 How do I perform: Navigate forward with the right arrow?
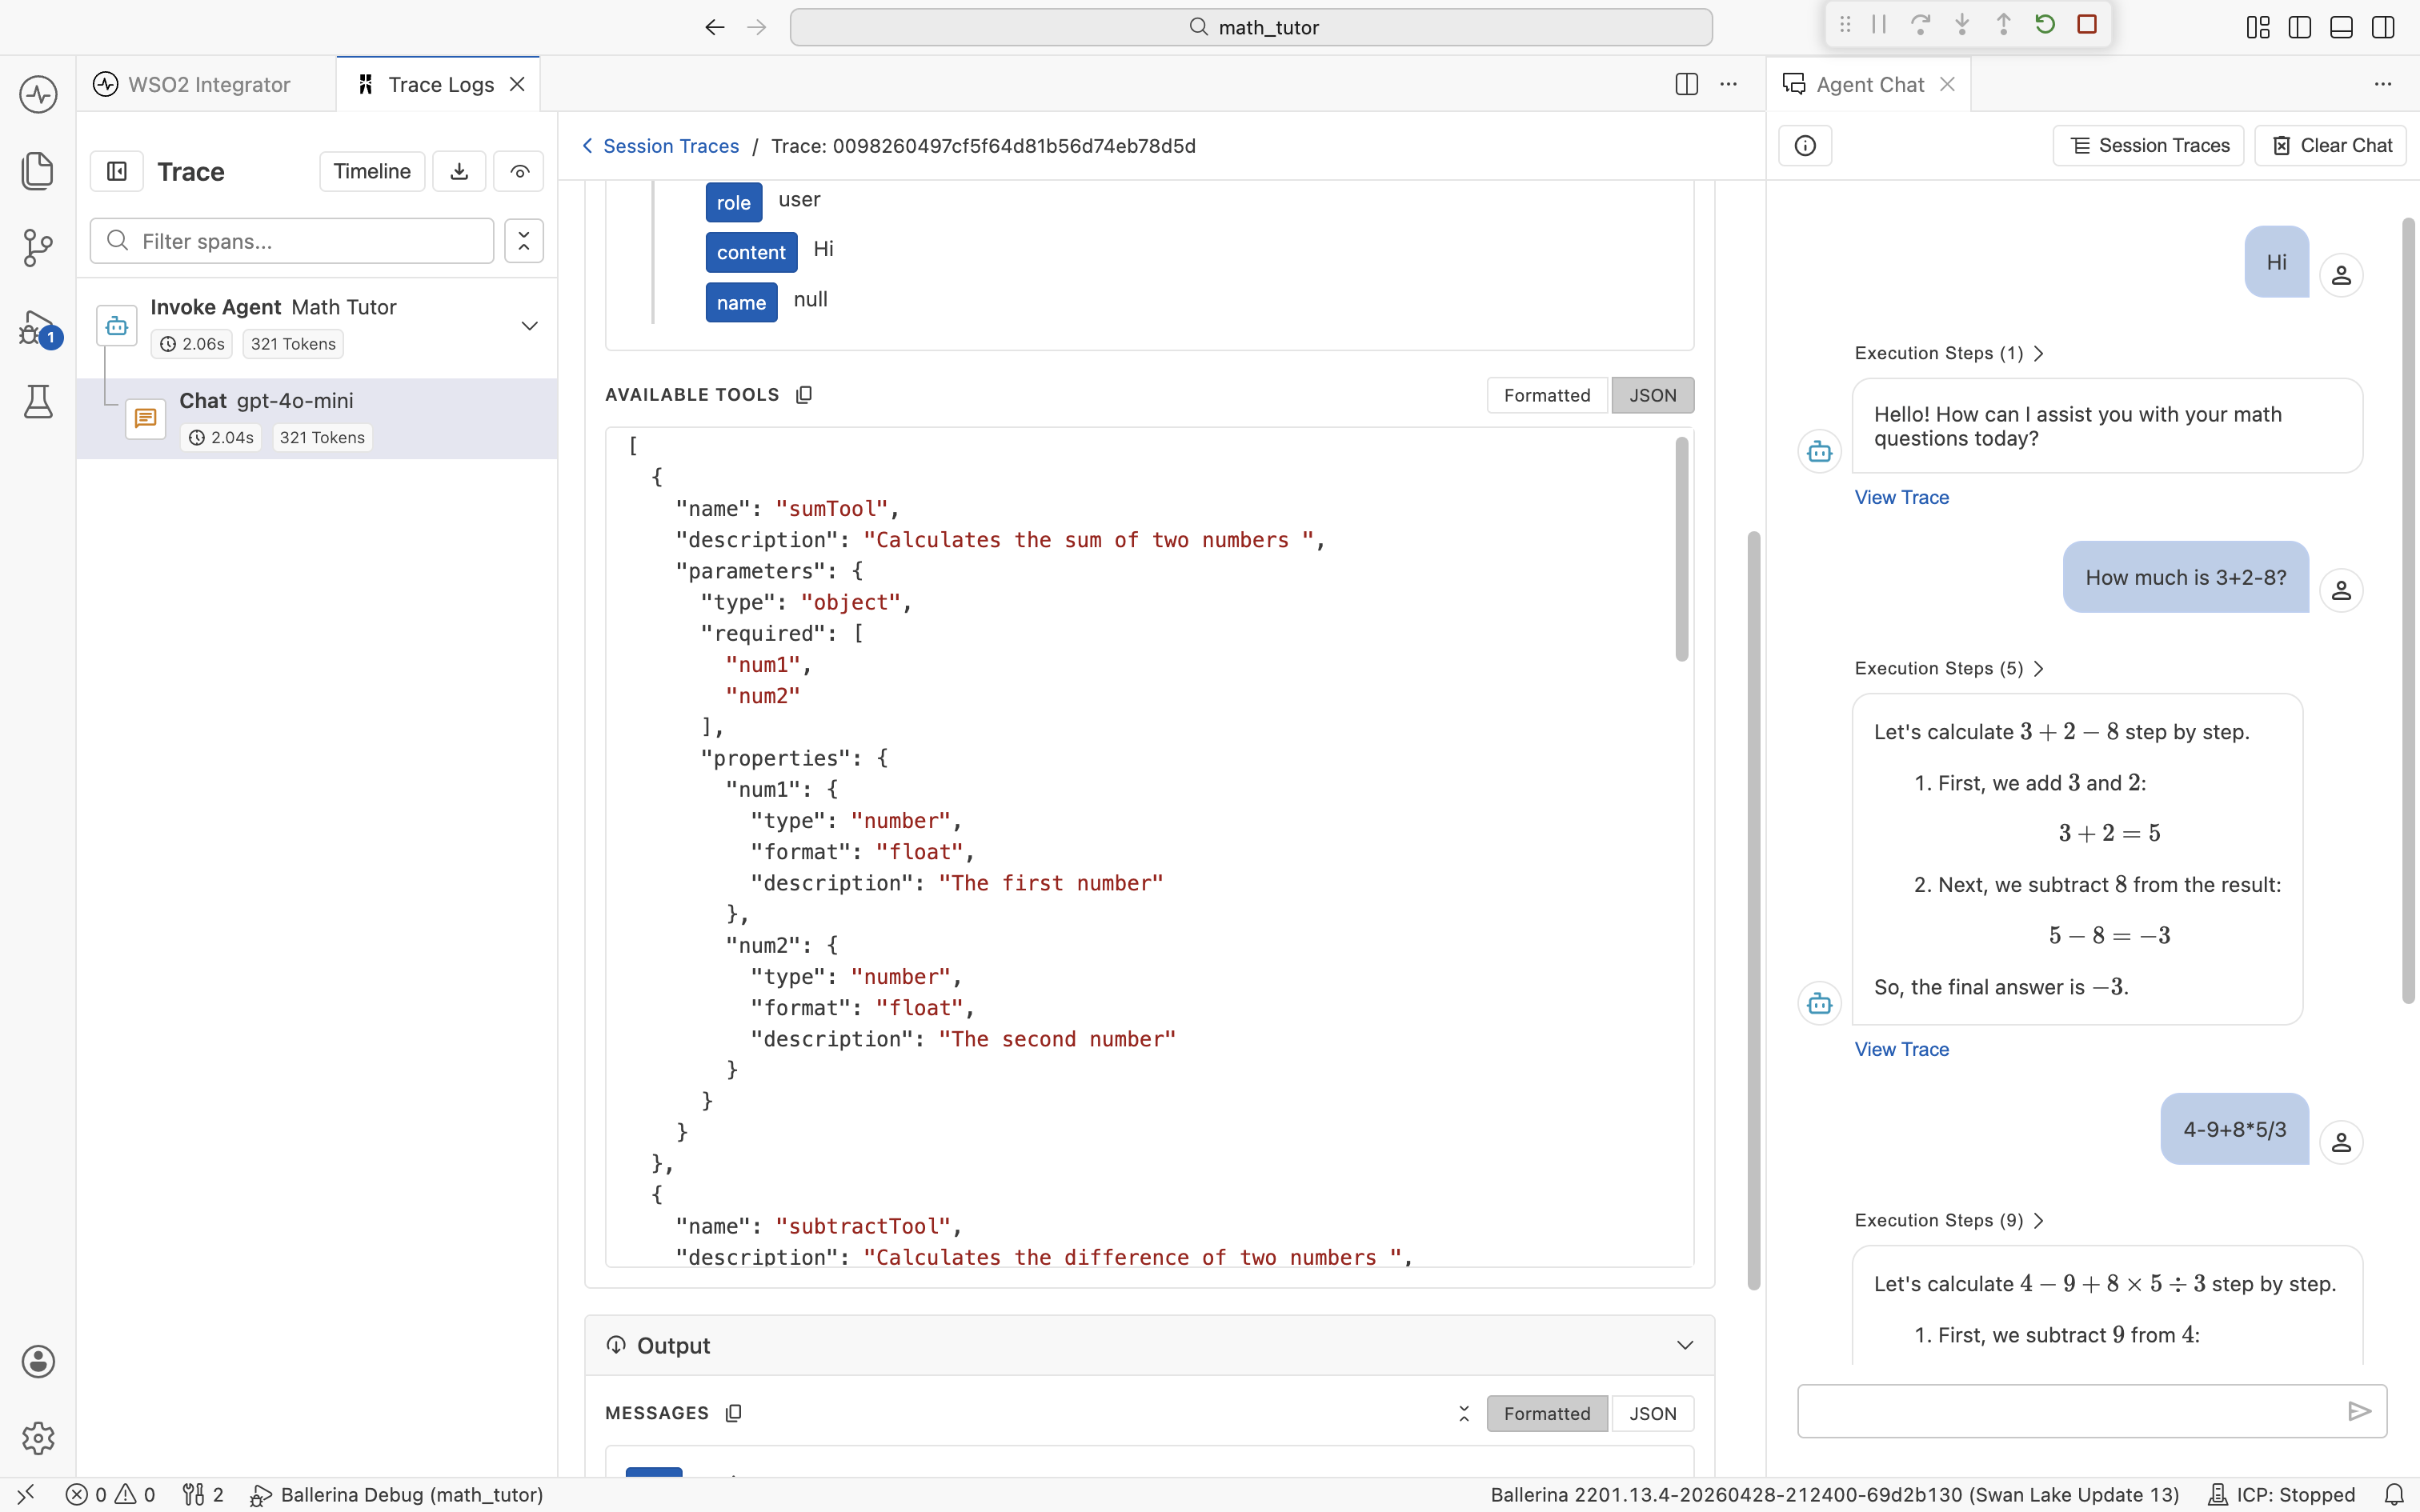757,27
